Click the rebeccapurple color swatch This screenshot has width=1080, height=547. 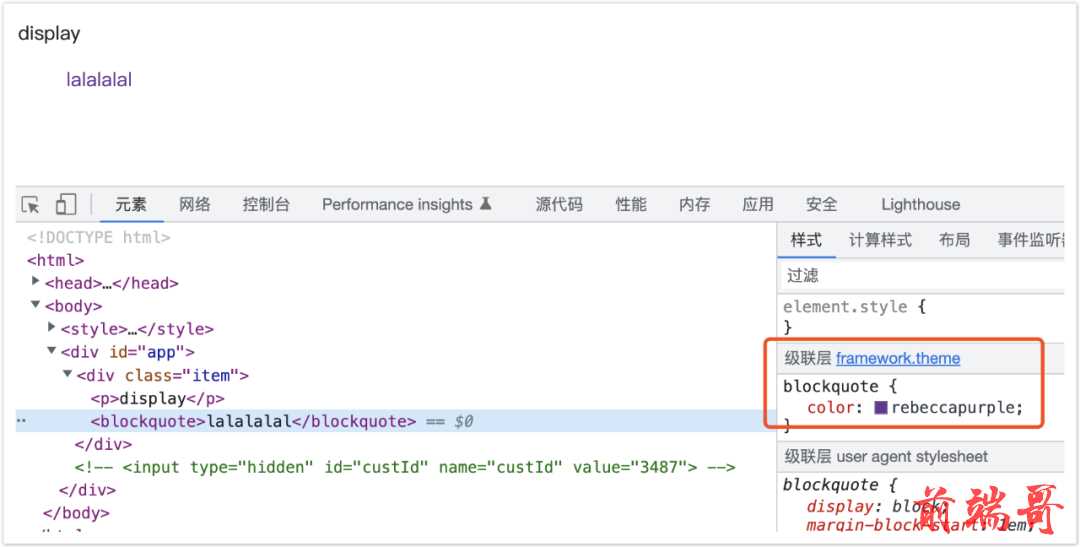pyautogui.click(x=881, y=407)
